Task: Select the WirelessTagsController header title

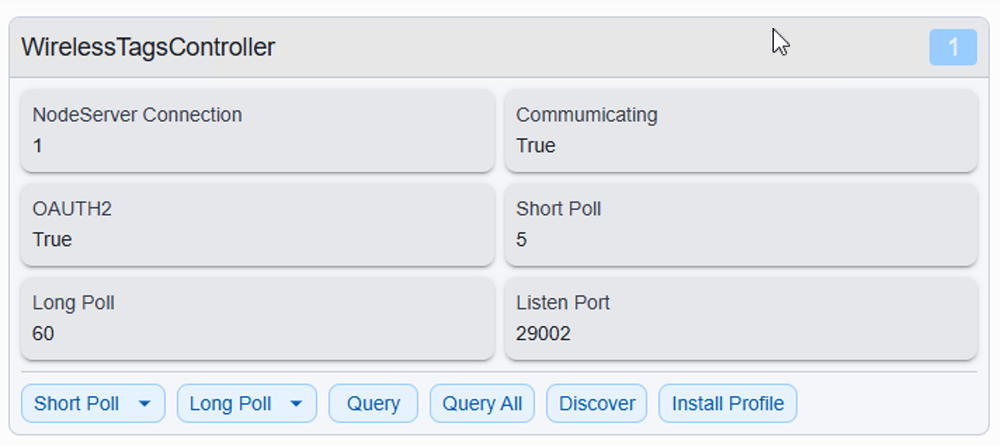Action: tap(148, 47)
